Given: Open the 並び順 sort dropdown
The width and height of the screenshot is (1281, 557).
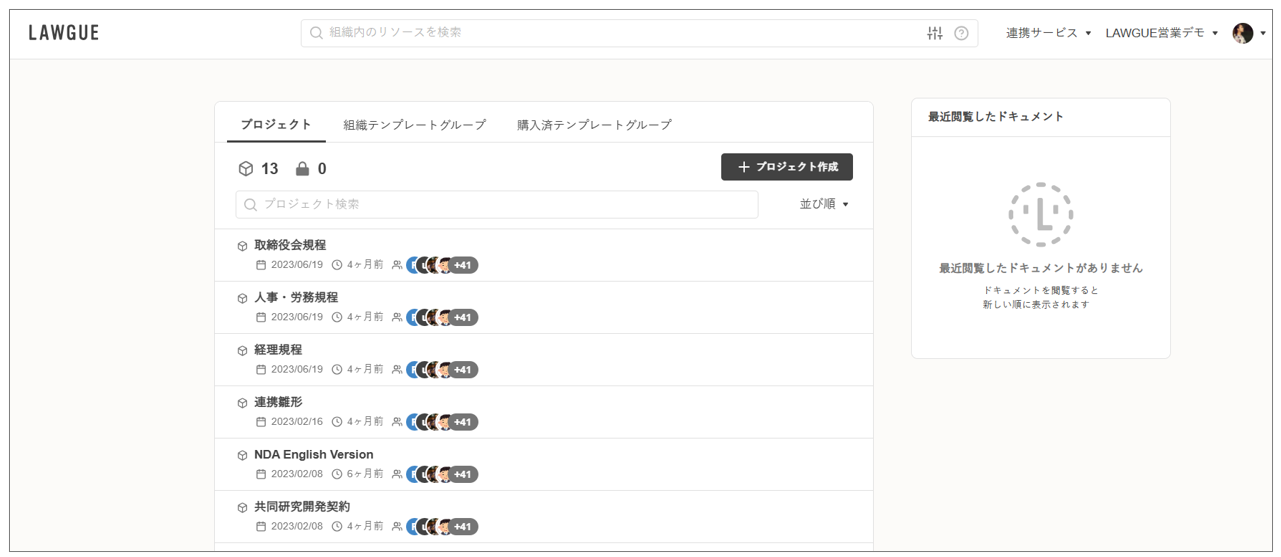Looking at the screenshot, I should (823, 204).
